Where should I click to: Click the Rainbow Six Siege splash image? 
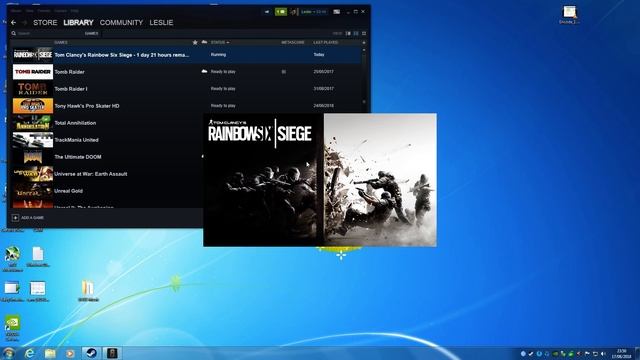tap(320, 180)
